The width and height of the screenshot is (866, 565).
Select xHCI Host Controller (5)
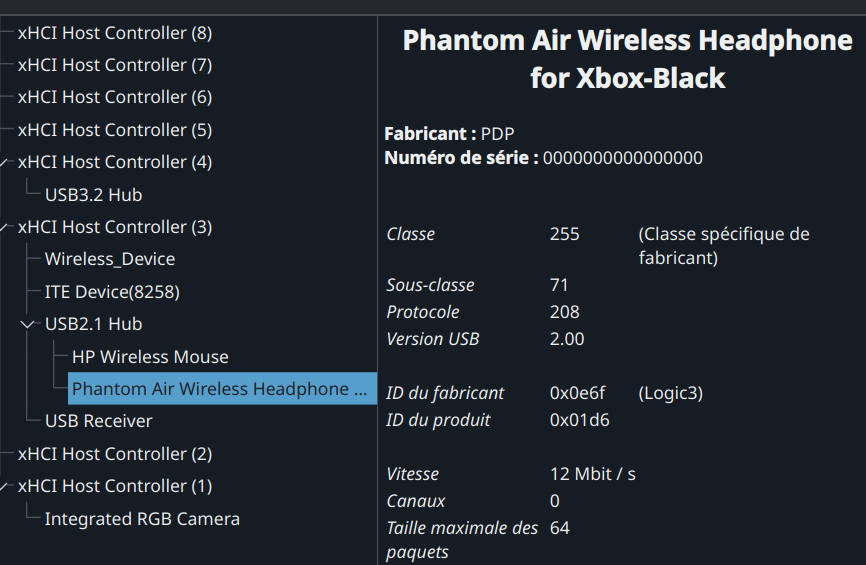pos(114,130)
